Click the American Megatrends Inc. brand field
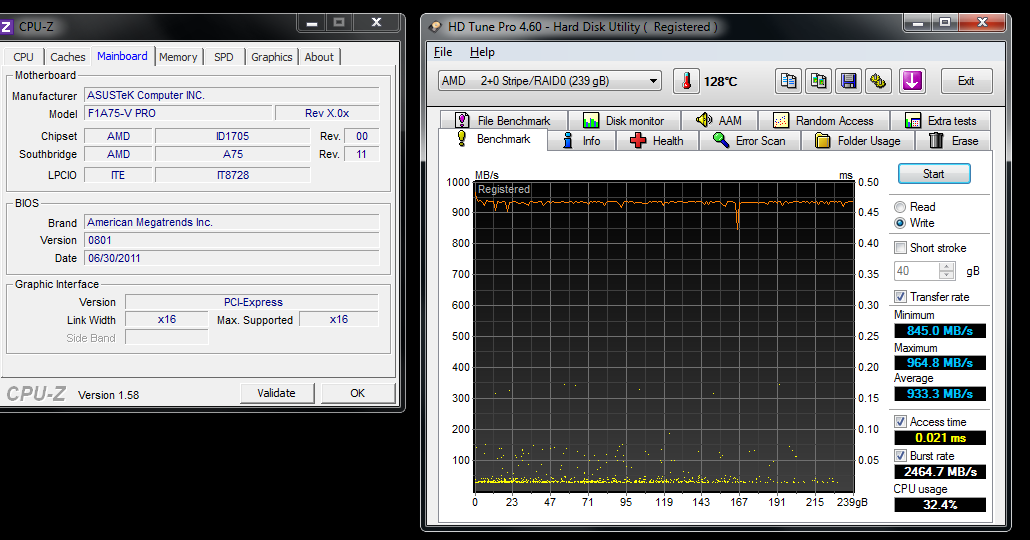 [x=231, y=223]
